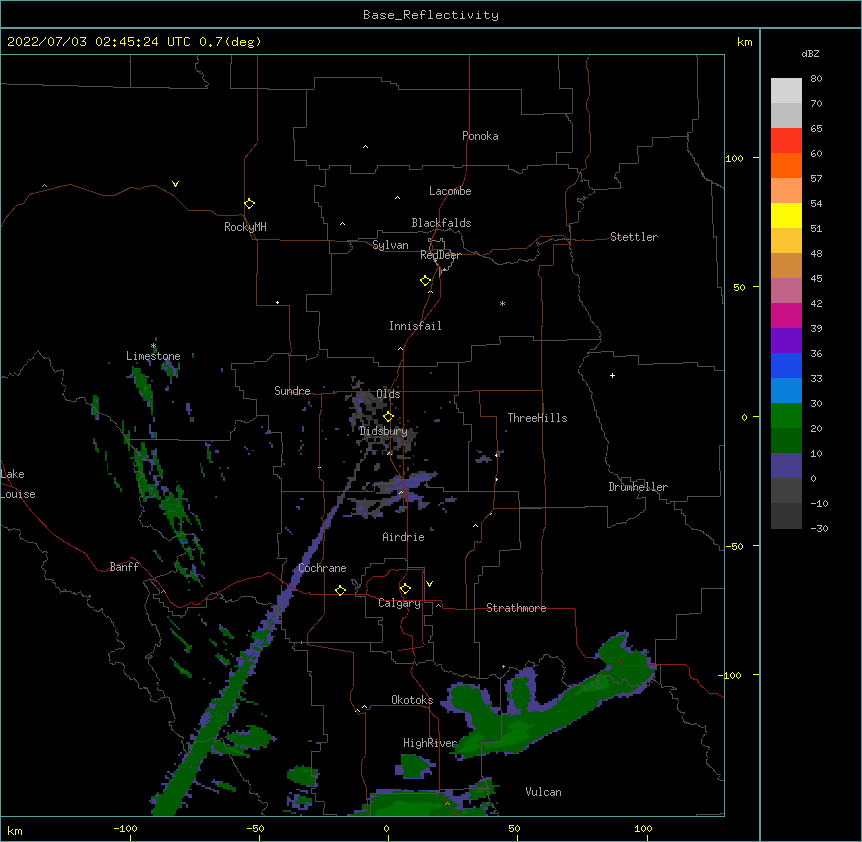Select the yellow diamond marker below RedDeer

click(x=425, y=281)
